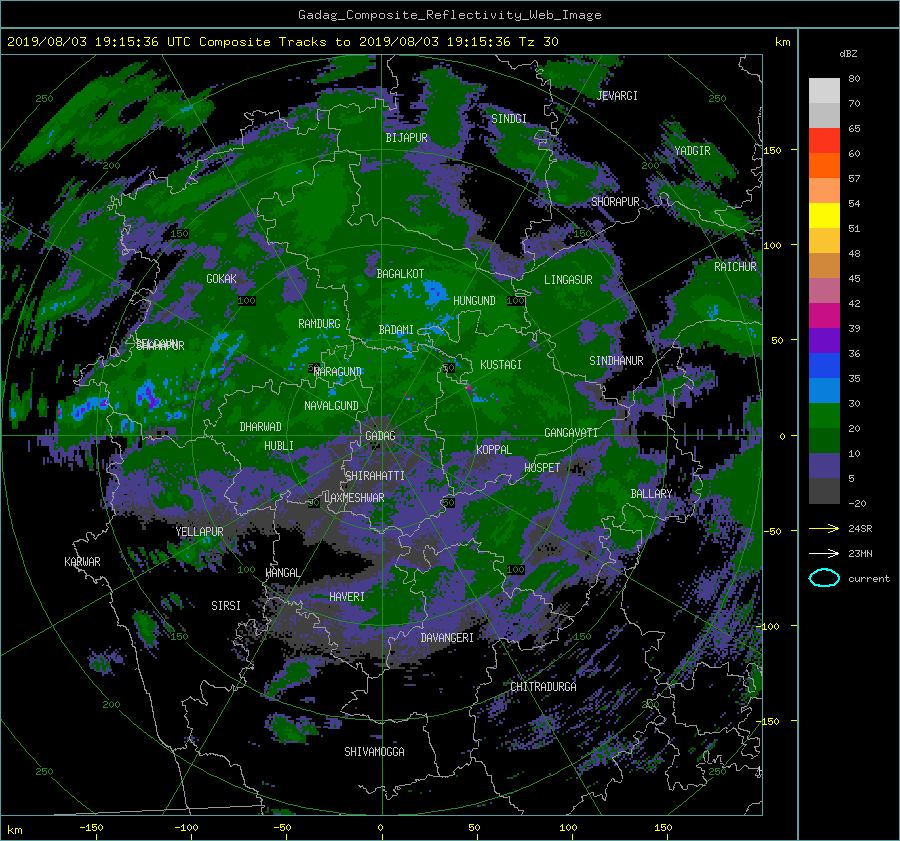Click the Gadag_Composite_Reflectivity_Web_Image title
Screen dimensions: 900x841
(x=449, y=15)
